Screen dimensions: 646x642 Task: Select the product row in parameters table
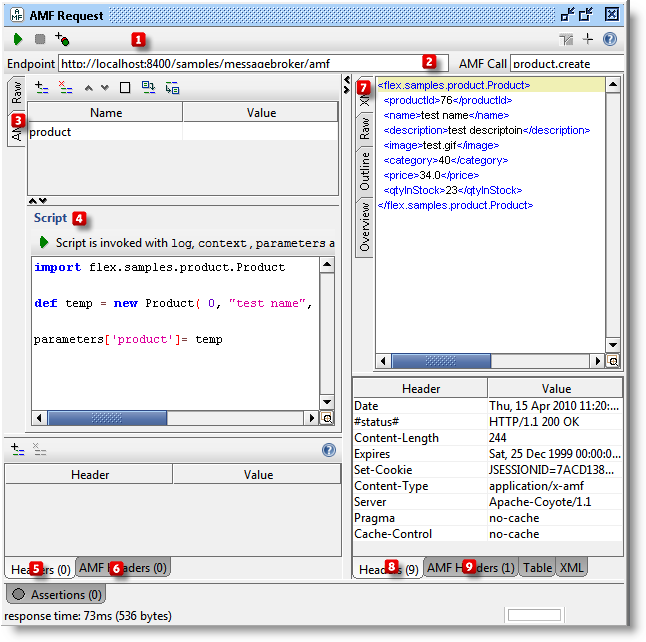coord(183,132)
